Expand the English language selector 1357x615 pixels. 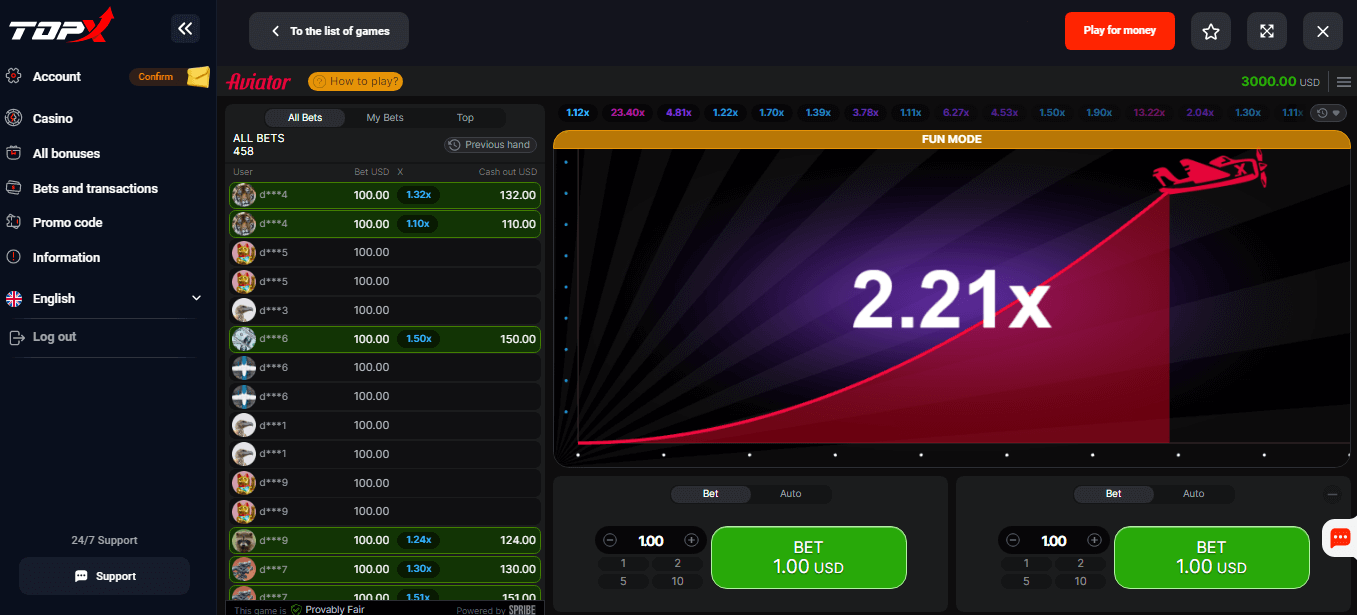click(196, 298)
